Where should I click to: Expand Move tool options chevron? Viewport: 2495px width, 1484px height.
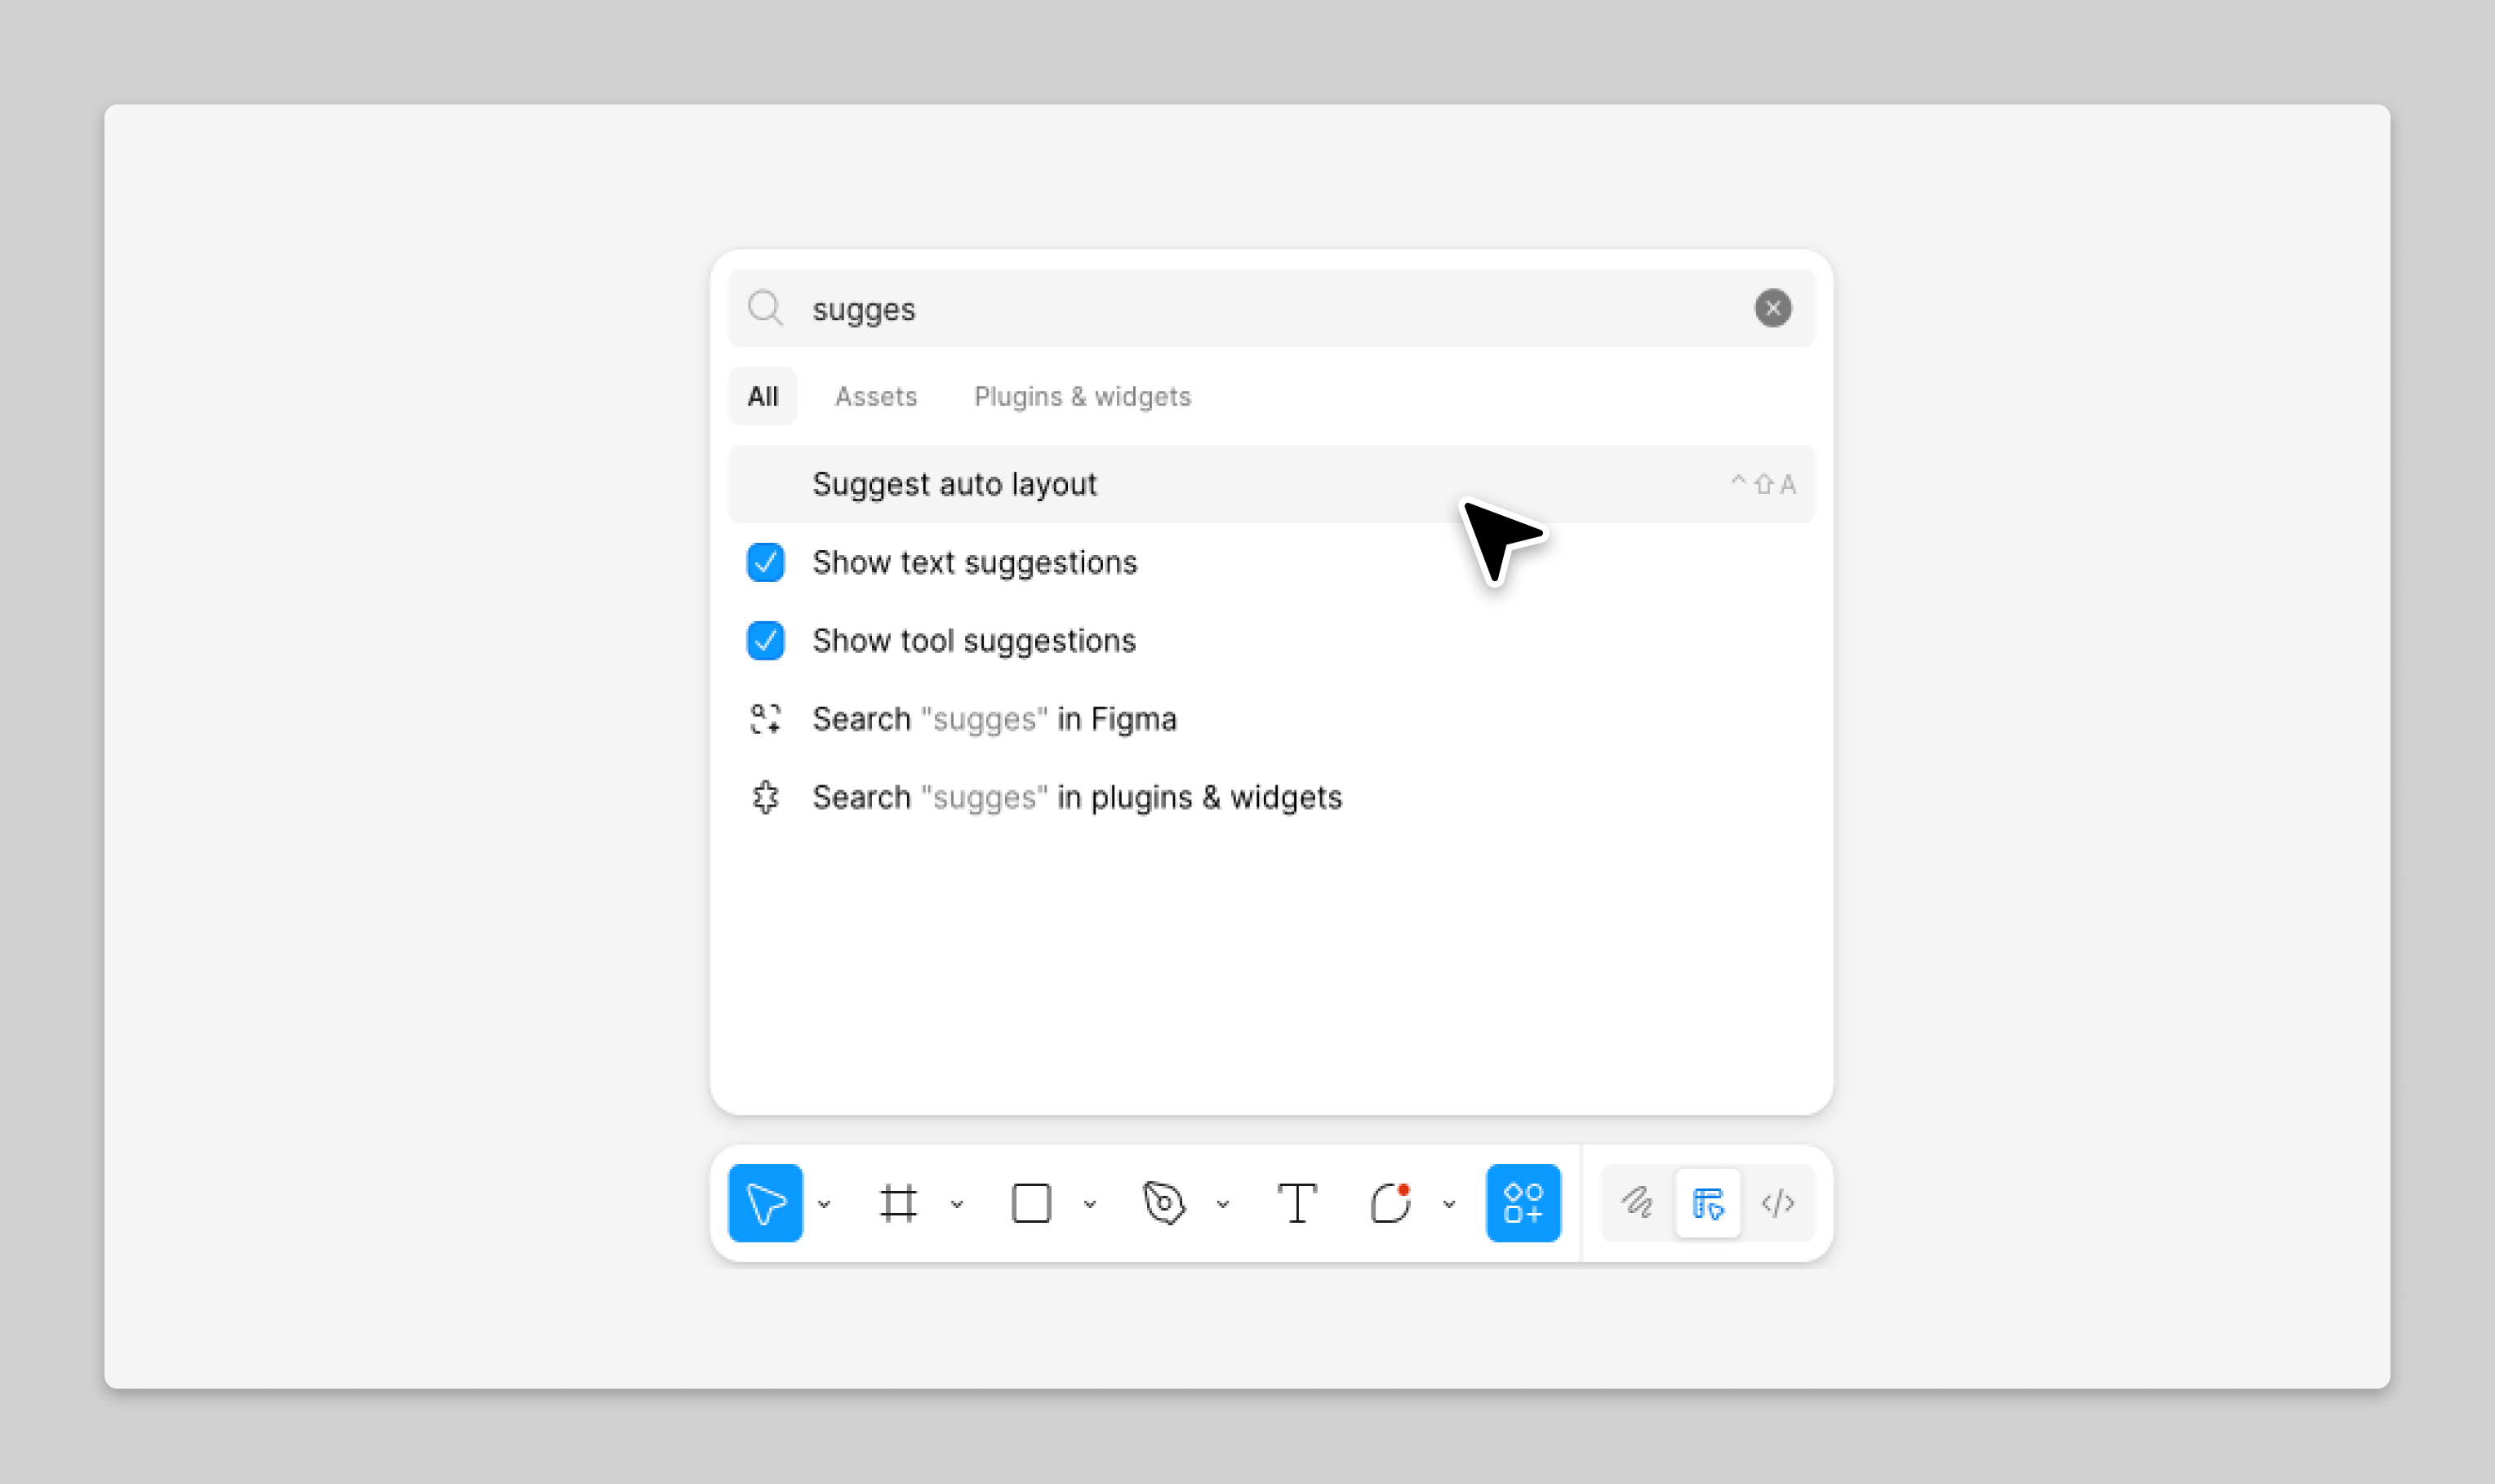(x=824, y=1204)
